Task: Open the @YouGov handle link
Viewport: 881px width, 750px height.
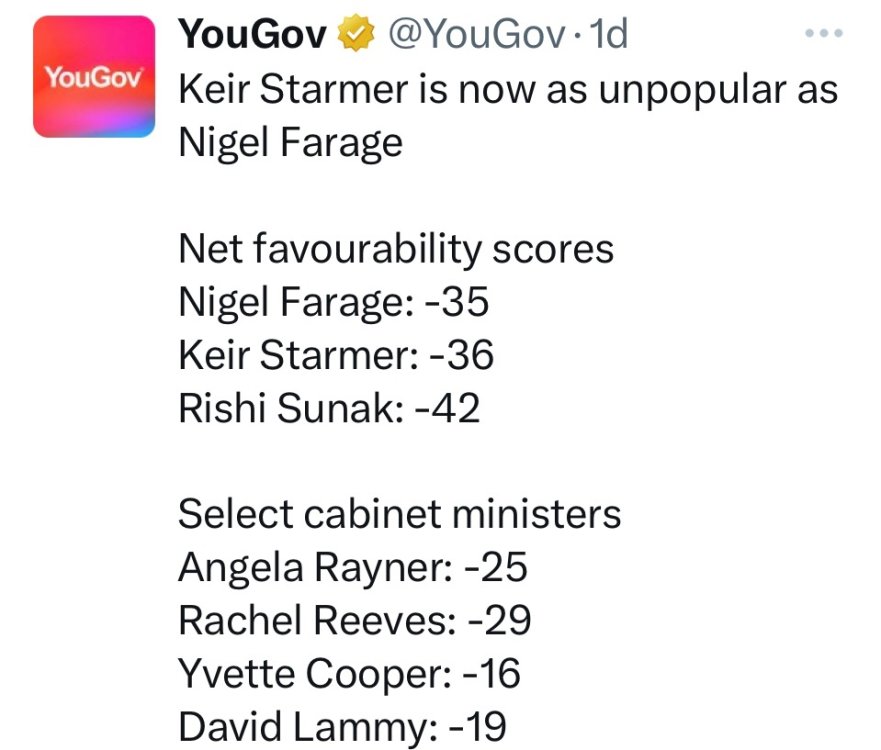Action: tap(477, 35)
